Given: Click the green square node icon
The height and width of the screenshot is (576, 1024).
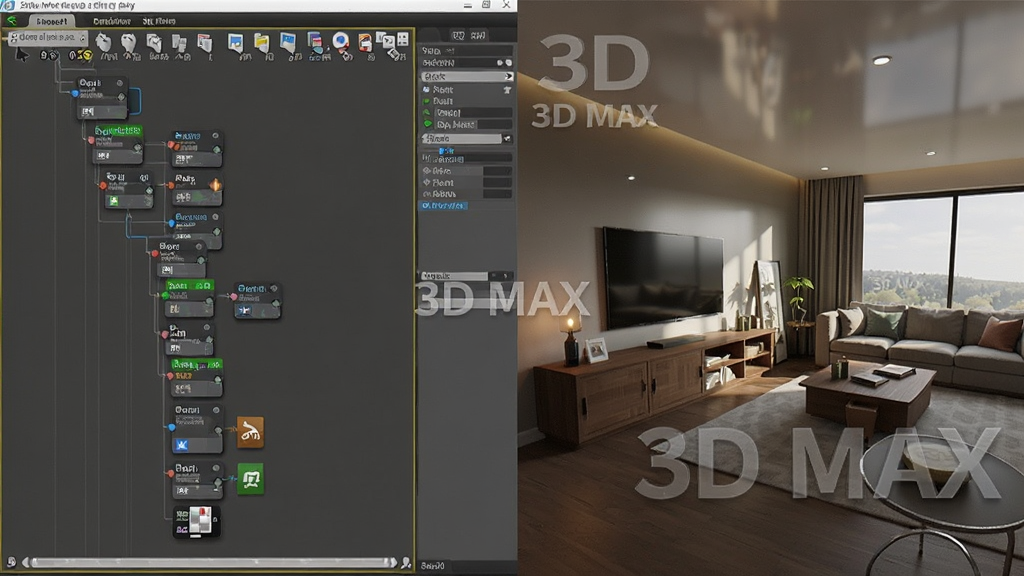Looking at the screenshot, I should coord(250,479).
